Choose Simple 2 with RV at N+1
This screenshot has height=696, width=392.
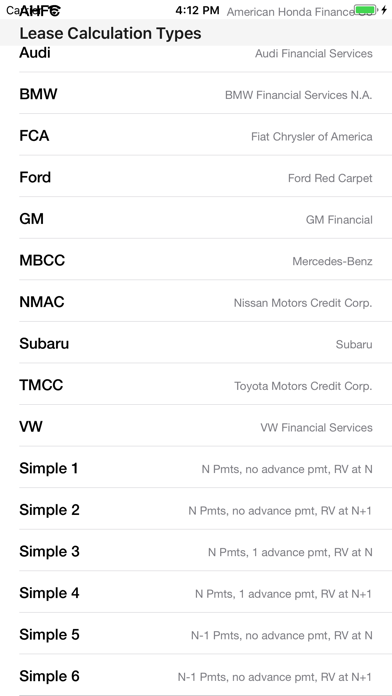click(x=196, y=509)
